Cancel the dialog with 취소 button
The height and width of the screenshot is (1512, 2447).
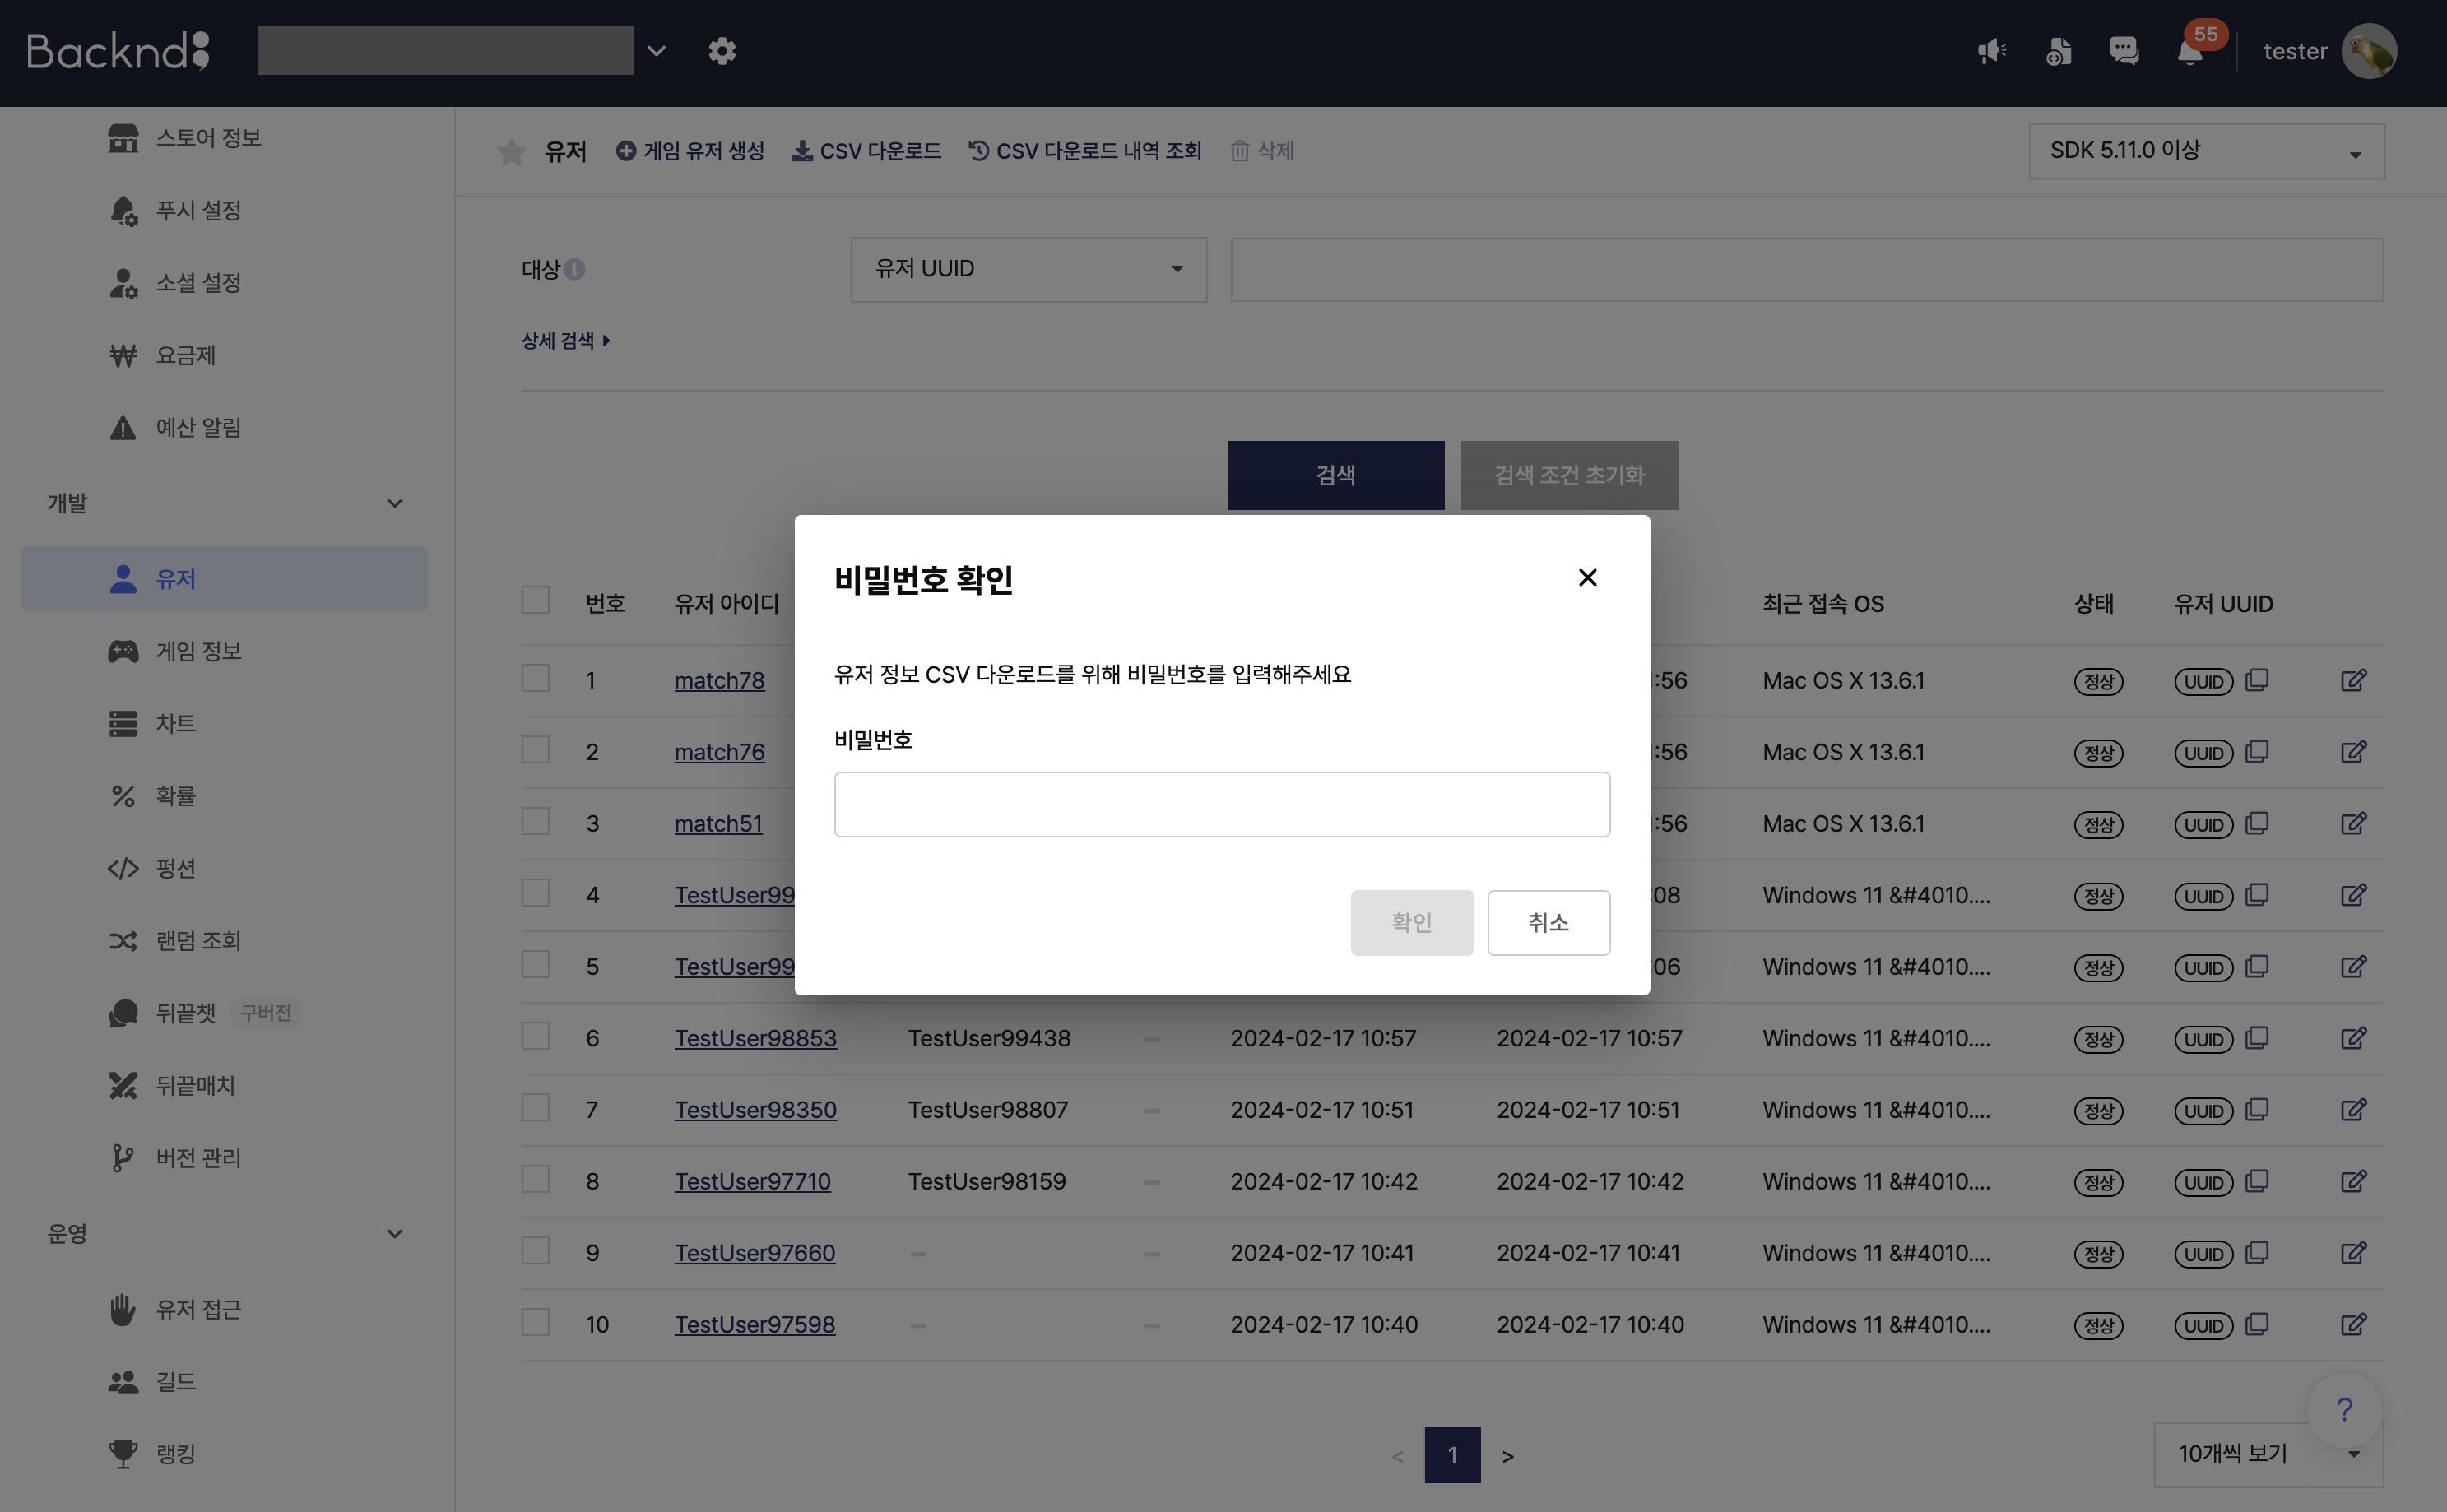pos(1548,922)
